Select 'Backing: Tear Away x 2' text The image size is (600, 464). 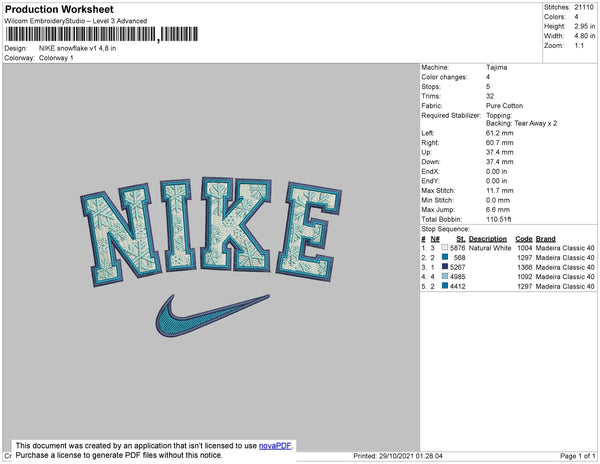pos(522,123)
